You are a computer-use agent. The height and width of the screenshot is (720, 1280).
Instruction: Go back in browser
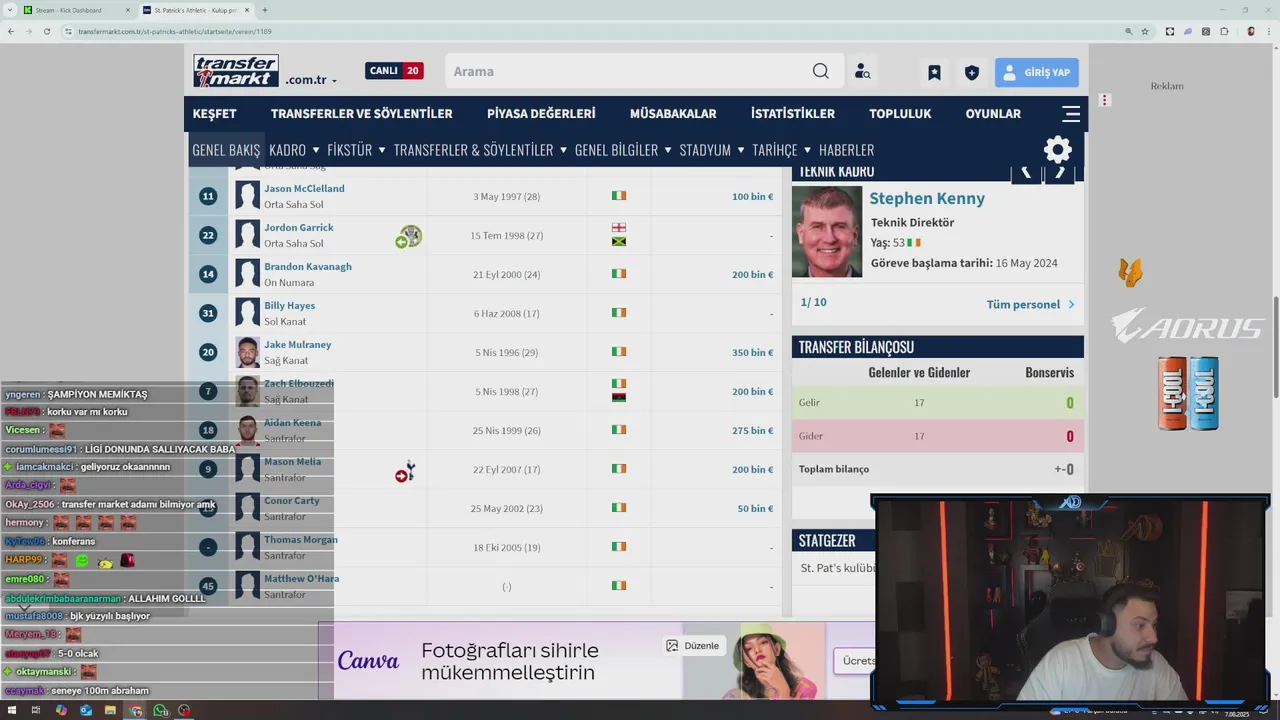[11, 31]
